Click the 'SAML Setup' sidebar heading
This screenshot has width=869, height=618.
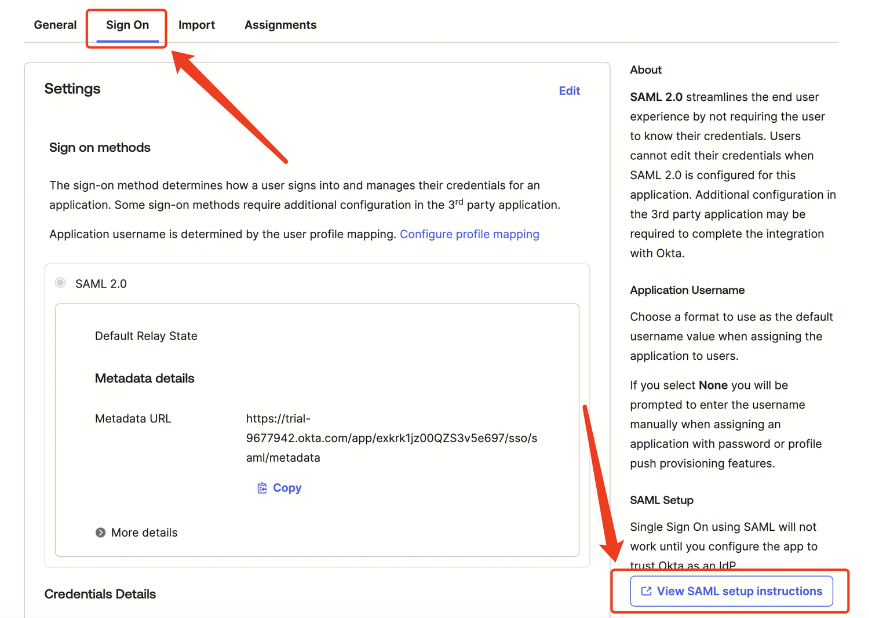[662, 500]
